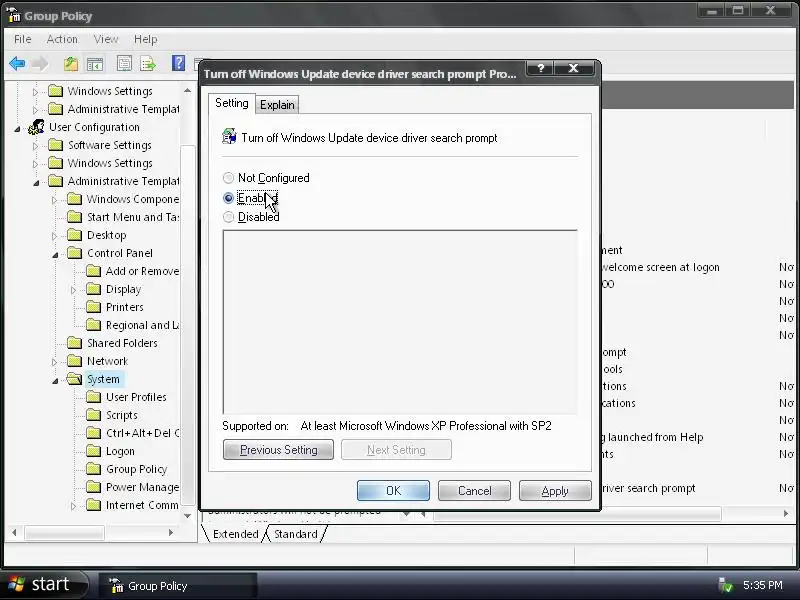Click the Printers folder icon
This screenshot has height=600, width=800.
point(93,307)
